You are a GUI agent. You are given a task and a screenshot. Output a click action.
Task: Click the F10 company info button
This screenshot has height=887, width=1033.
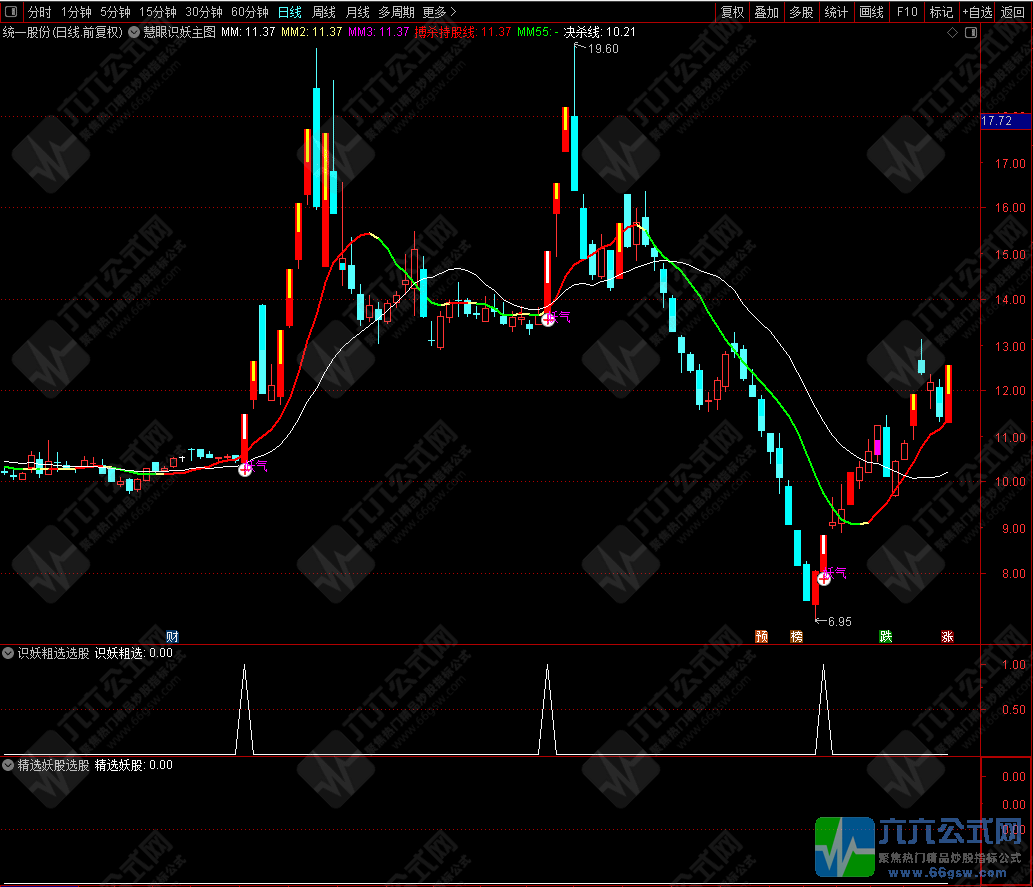click(x=907, y=12)
